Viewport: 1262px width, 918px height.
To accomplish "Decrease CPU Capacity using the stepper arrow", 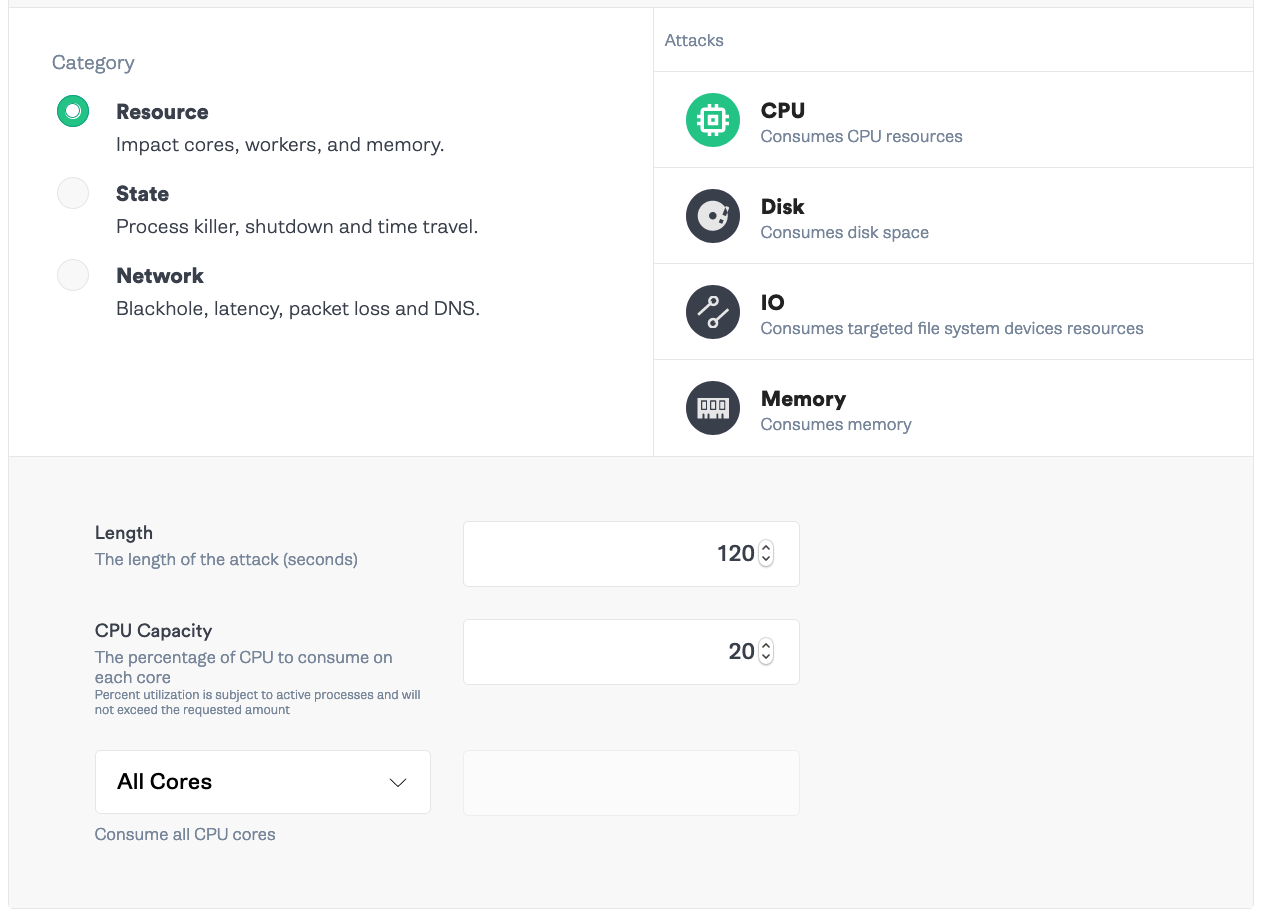I will 765,657.
